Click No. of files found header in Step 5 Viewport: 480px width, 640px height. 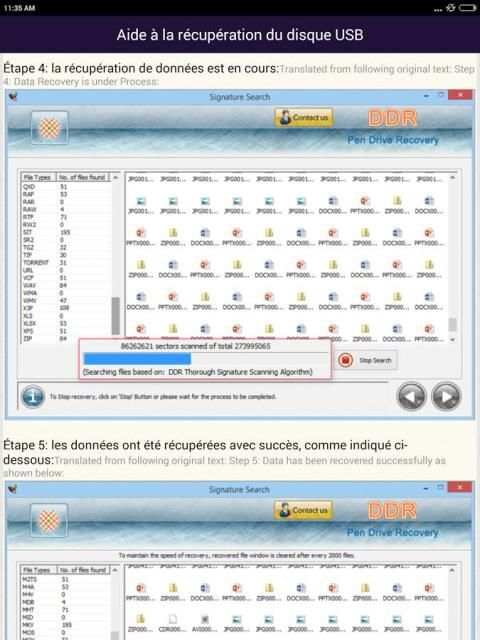click(82, 570)
